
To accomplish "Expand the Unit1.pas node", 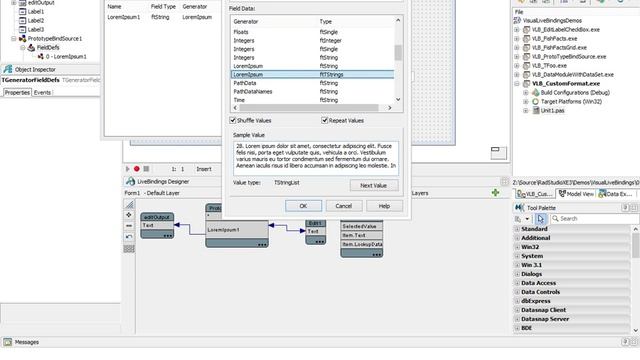I will [526, 110].
